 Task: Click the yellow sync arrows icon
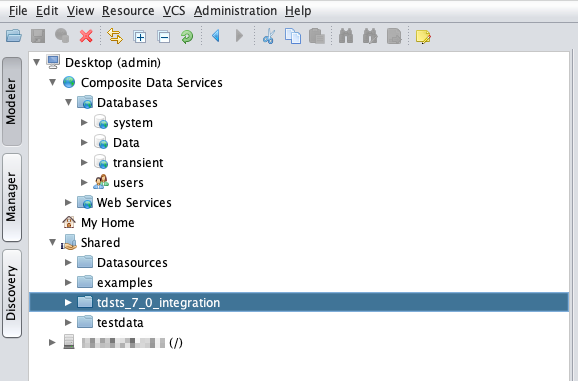pyautogui.click(x=115, y=36)
